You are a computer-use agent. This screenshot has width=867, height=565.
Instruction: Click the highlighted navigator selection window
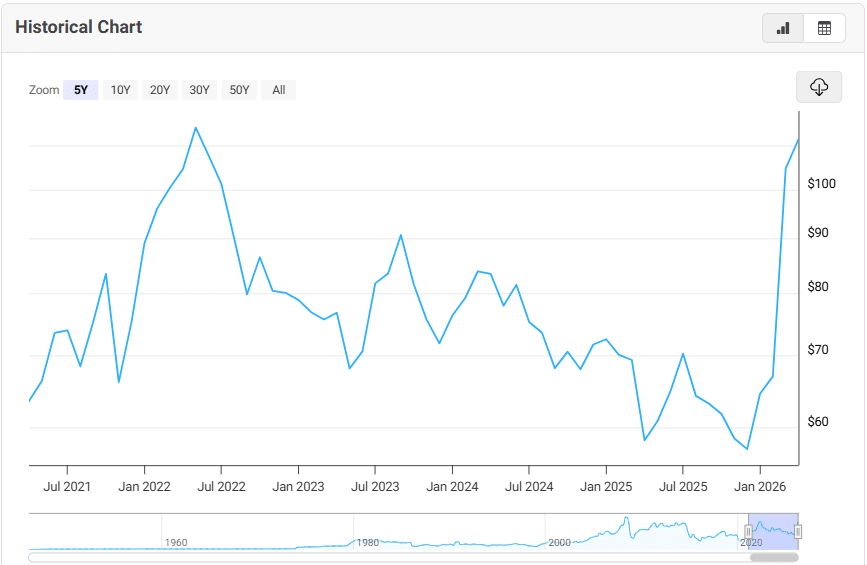[773, 530]
